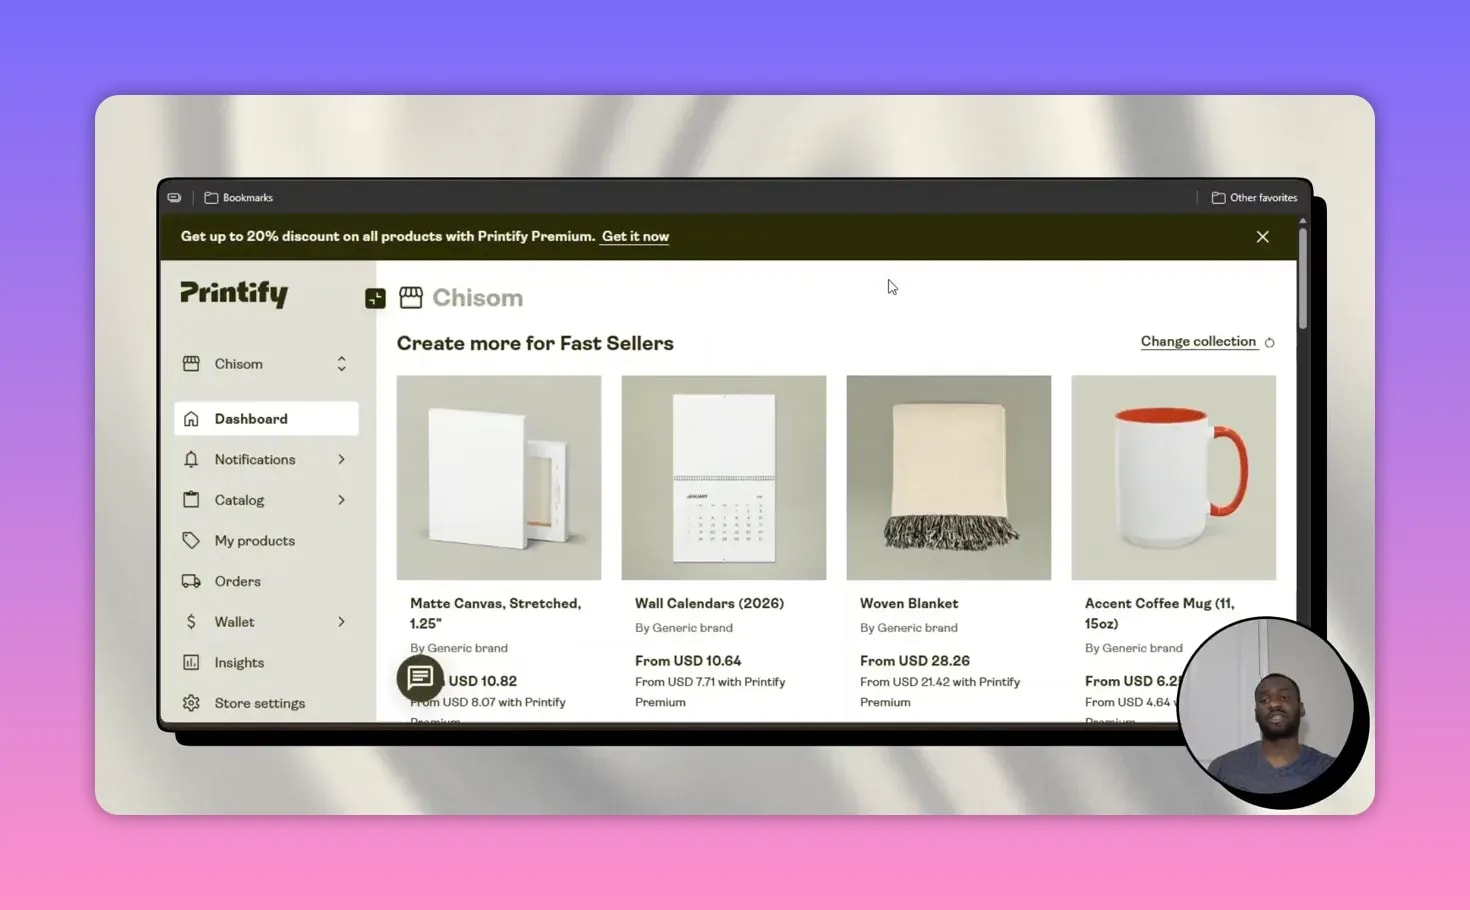1470x910 pixels.
Task: Click the store icon beside Chisom heading
Action: [x=411, y=297]
